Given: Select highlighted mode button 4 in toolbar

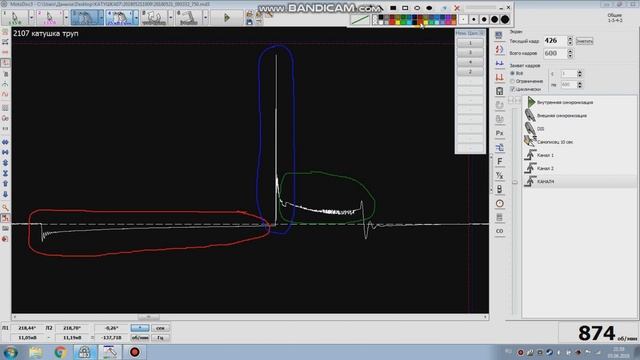Looking at the screenshot, I should pos(119,18).
